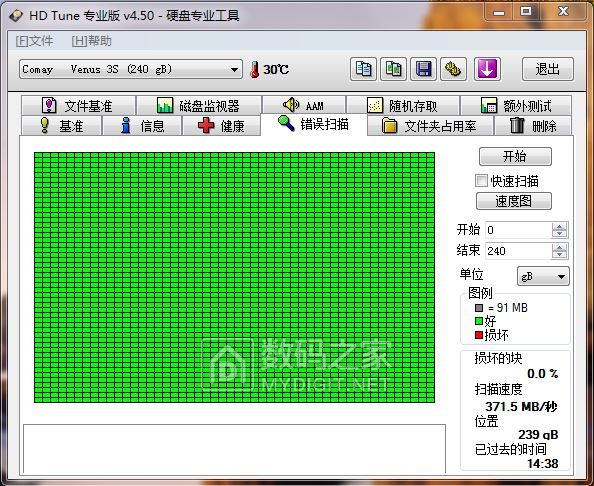Viewport: 594px width, 486px height.
Task: Switch to the 基准 tab
Action: (61, 125)
